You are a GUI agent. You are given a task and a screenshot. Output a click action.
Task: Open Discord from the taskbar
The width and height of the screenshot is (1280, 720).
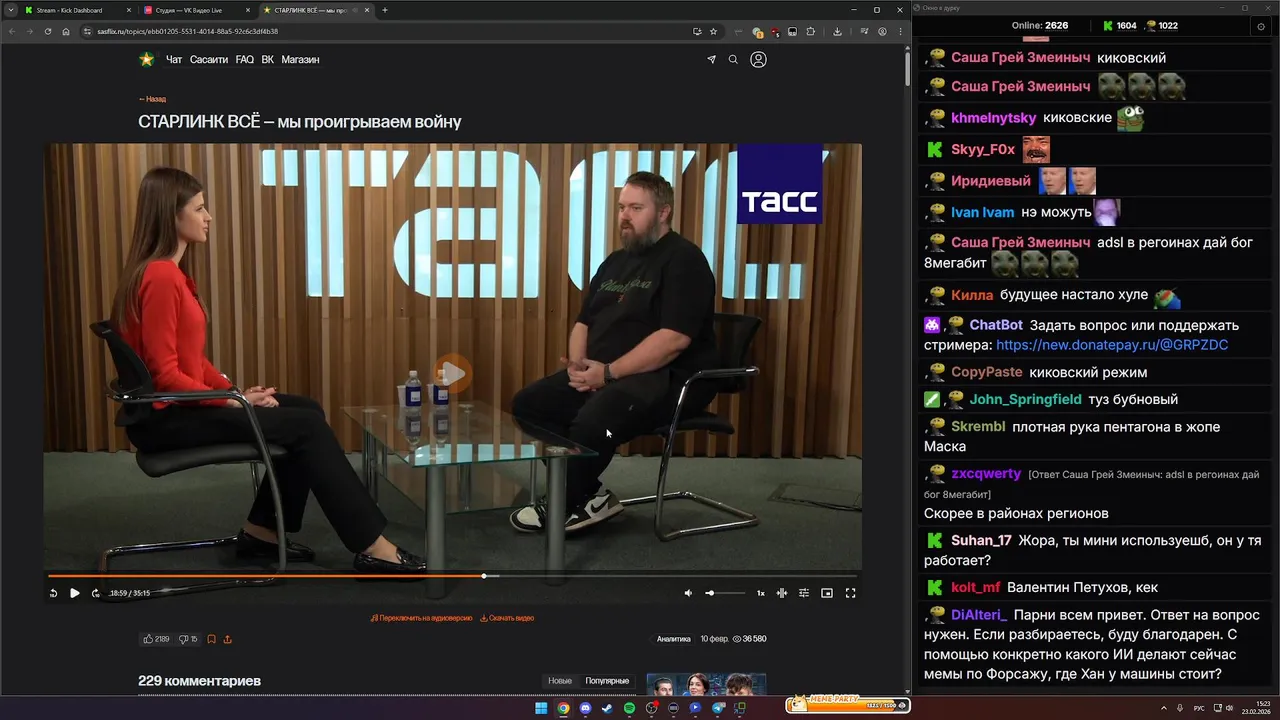pyautogui.click(x=585, y=708)
